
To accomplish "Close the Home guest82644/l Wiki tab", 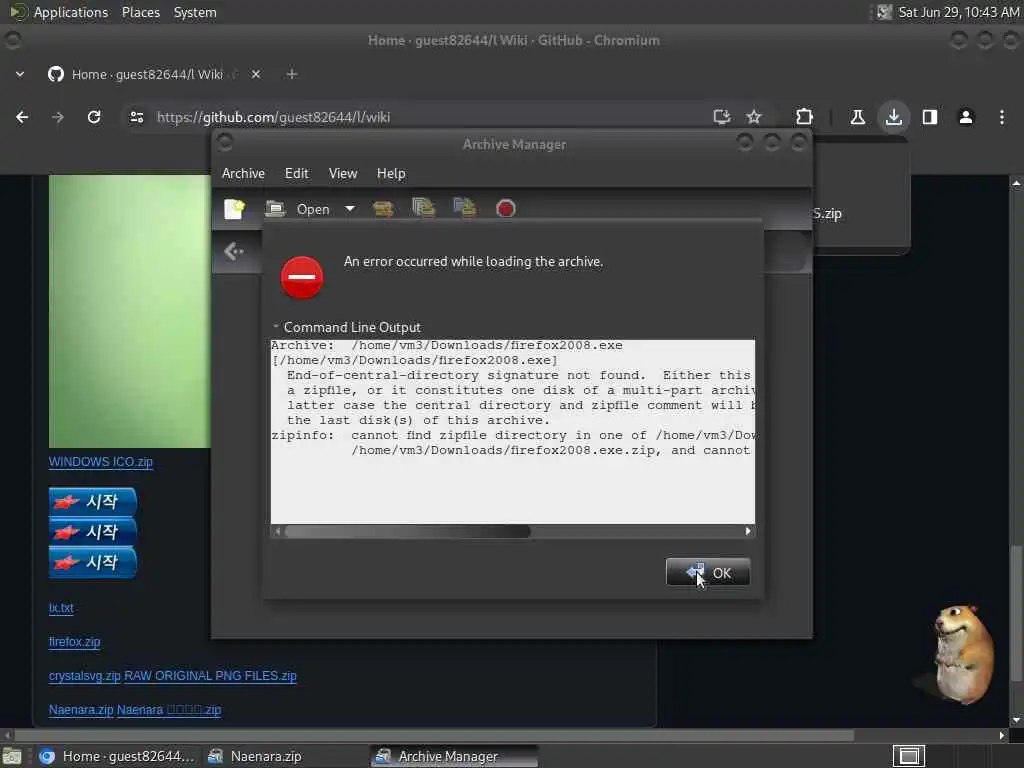I will pyautogui.click(x=256, y=74).
